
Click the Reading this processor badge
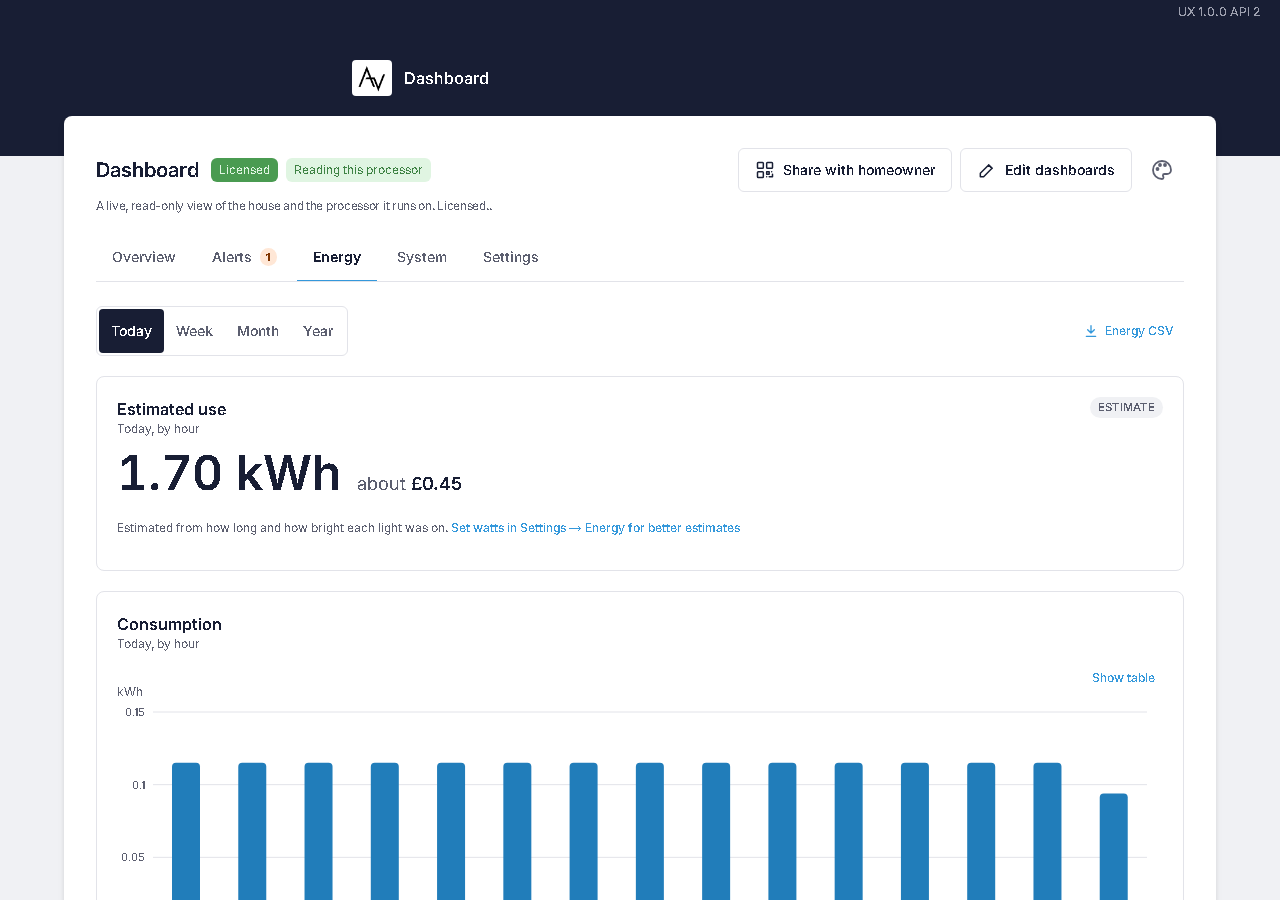pyautogui.click(x=358, y=170)
